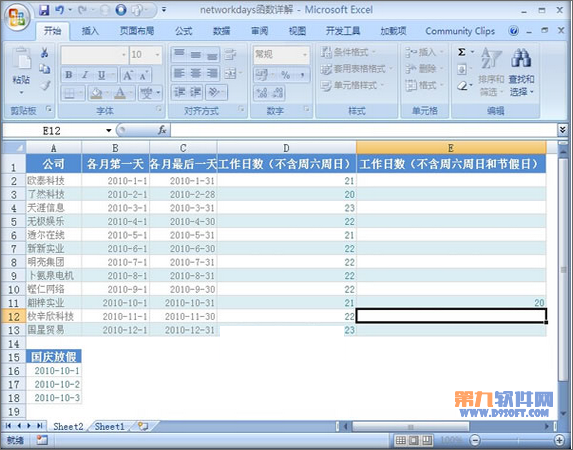Image resolution: width=573 pixels, height=450 pixels.
Task: Toggle bold formatting
Action: pos(68,75)
